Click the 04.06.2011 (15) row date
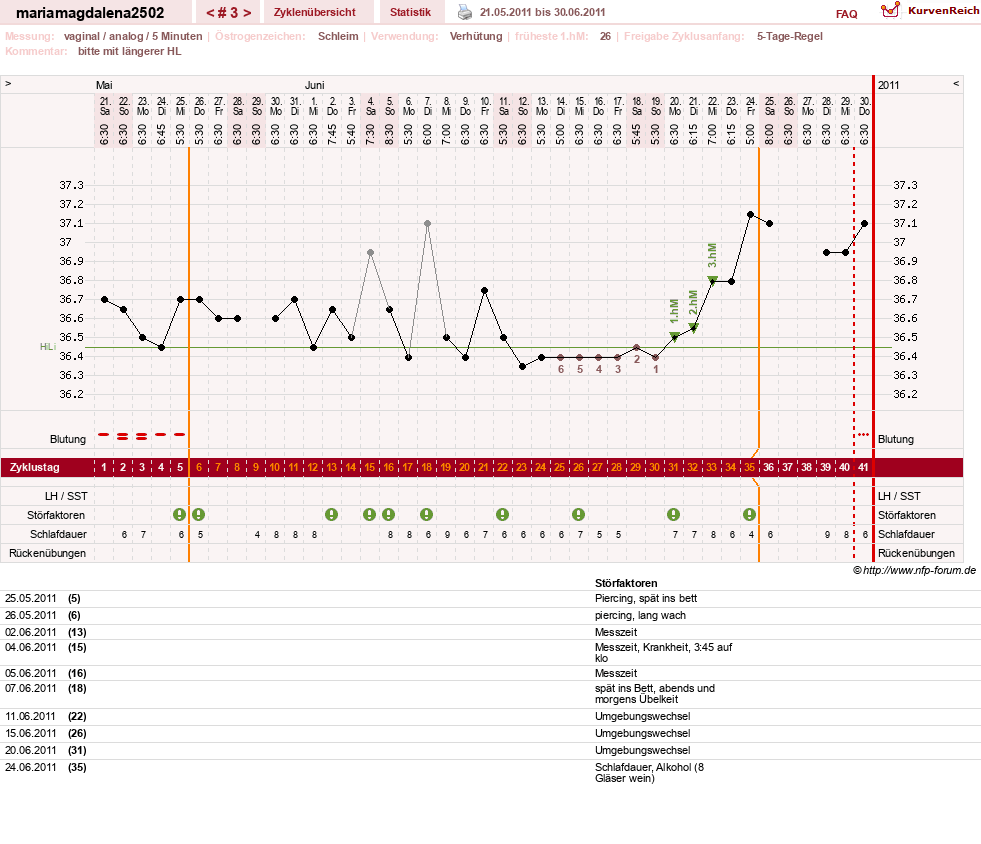 (31, 648)
